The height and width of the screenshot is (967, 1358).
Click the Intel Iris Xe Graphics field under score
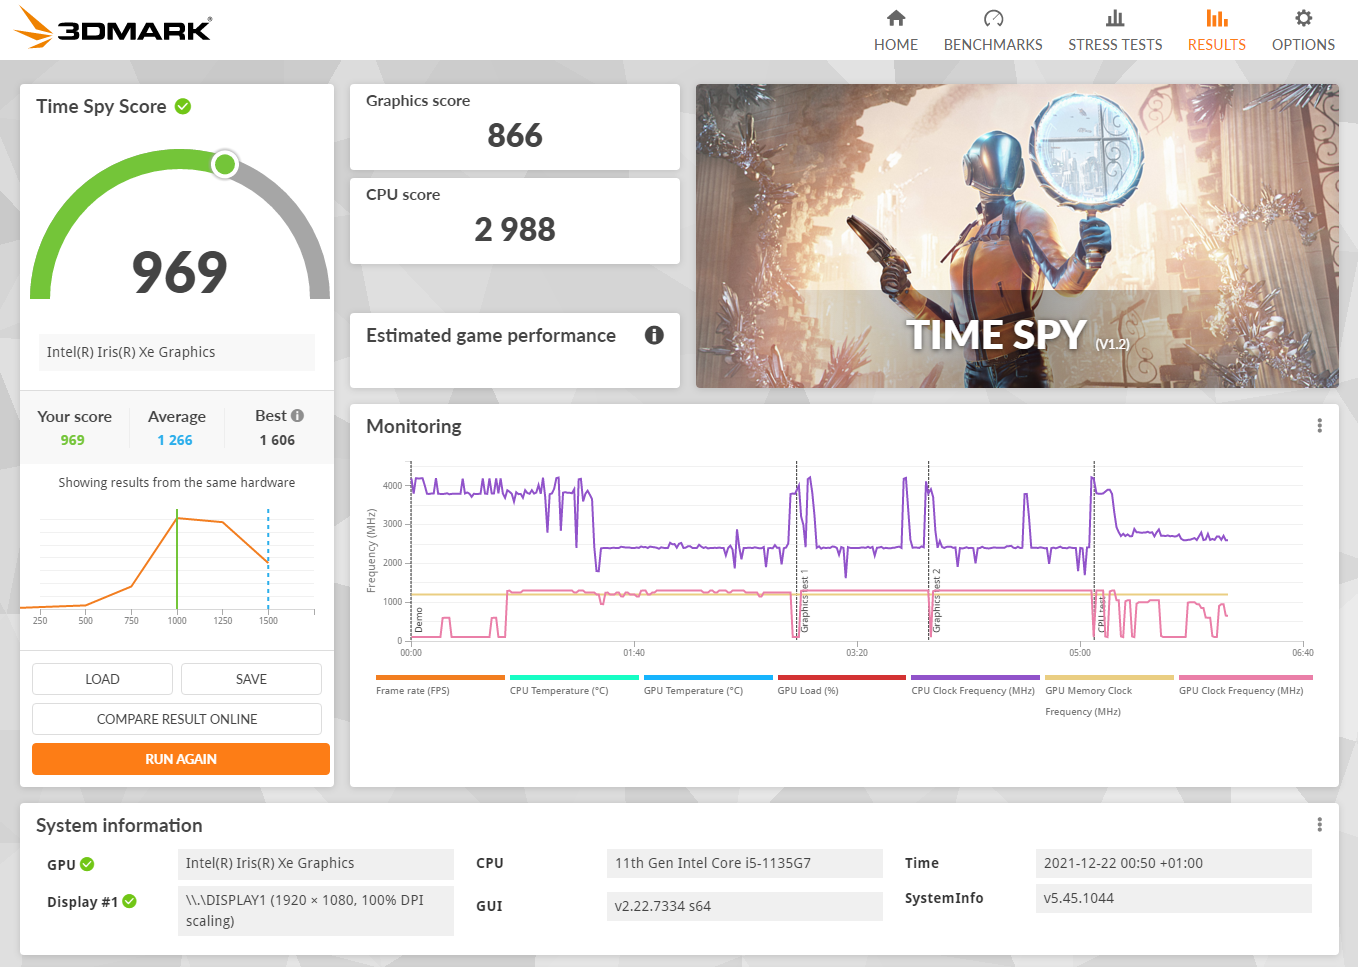(x=177, y=352)
